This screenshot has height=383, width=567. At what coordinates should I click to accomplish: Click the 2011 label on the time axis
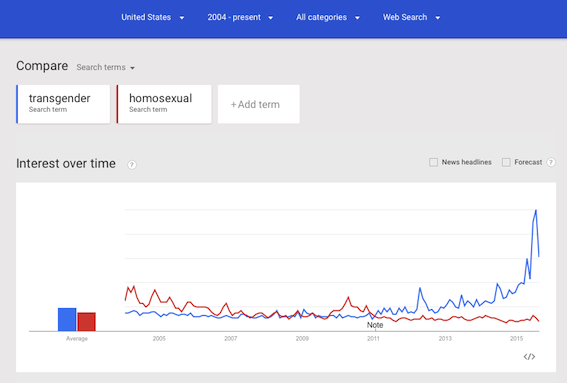click(x=374, y=339)
